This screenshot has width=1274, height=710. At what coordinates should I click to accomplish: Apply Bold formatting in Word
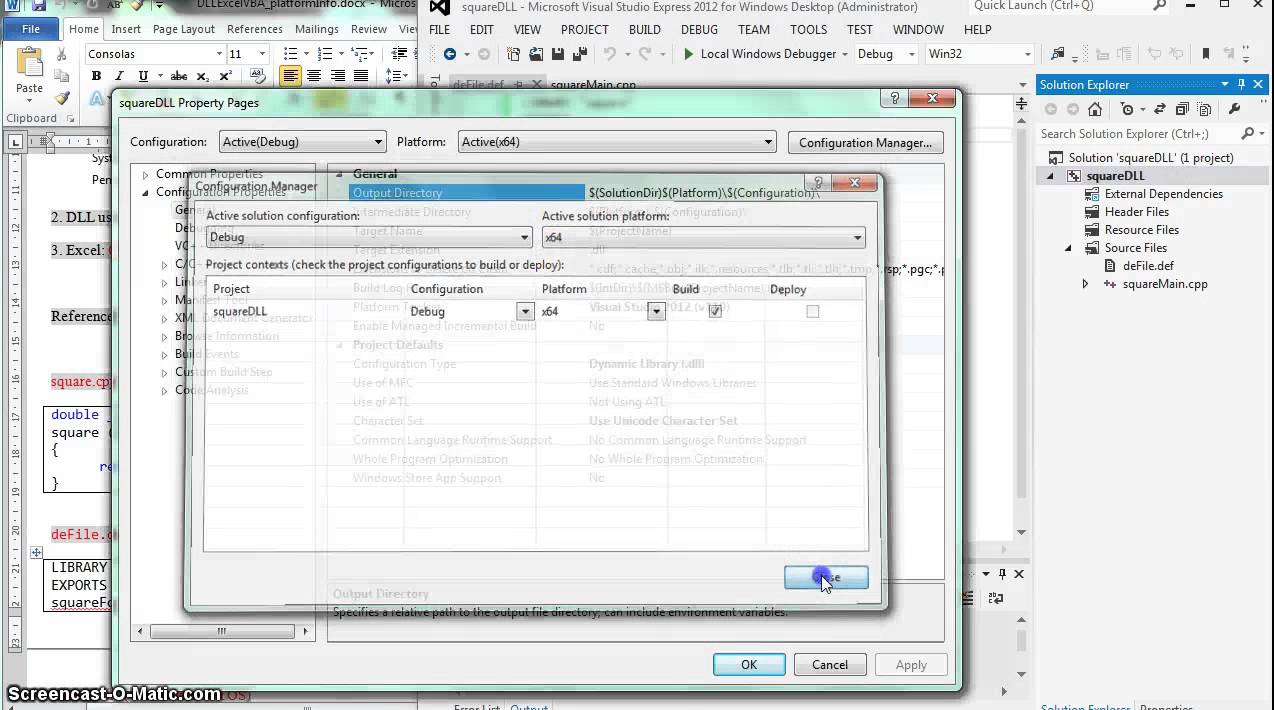coord(96,76)
